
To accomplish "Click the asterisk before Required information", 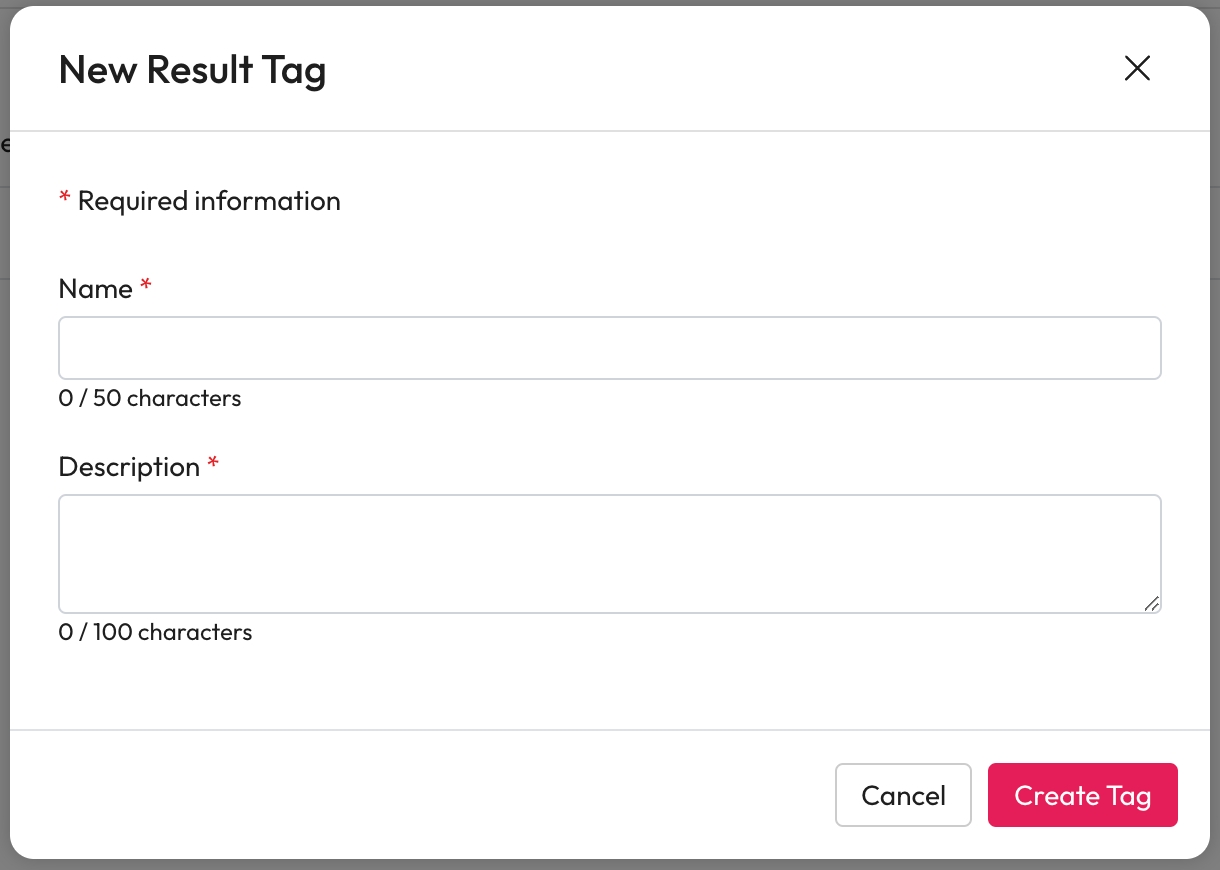I will (65, 199).
